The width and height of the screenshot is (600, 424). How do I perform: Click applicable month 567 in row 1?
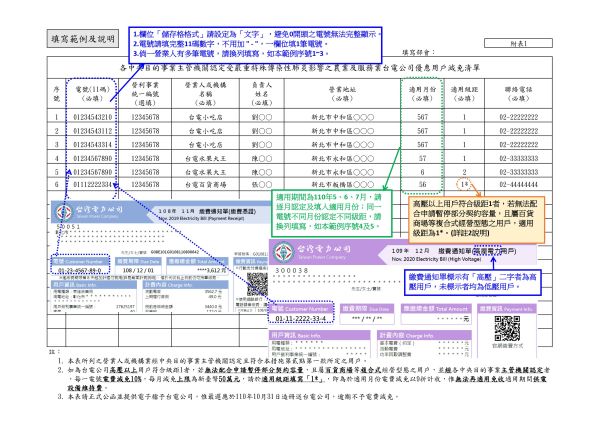(x=422, y=117)
